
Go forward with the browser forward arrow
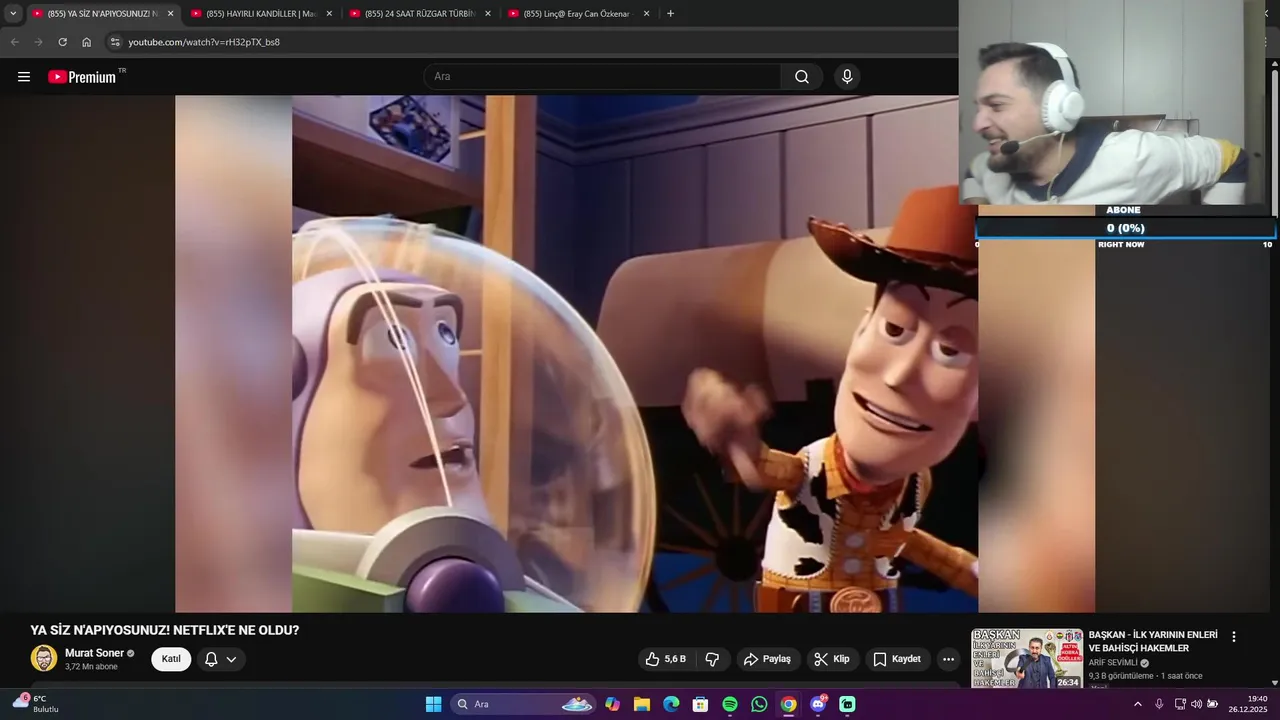click(x=38, y=42)
